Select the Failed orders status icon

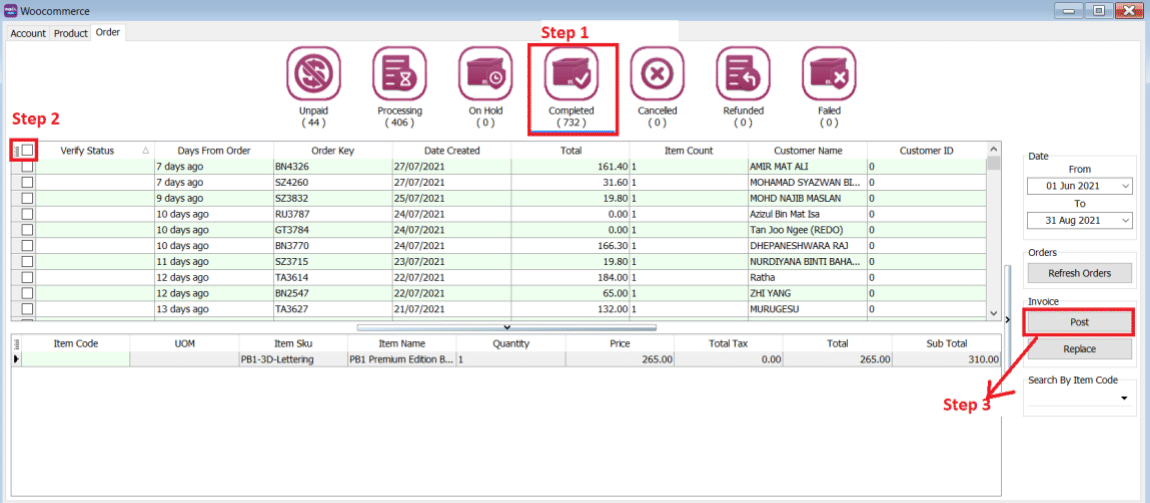tap(829, 73)
